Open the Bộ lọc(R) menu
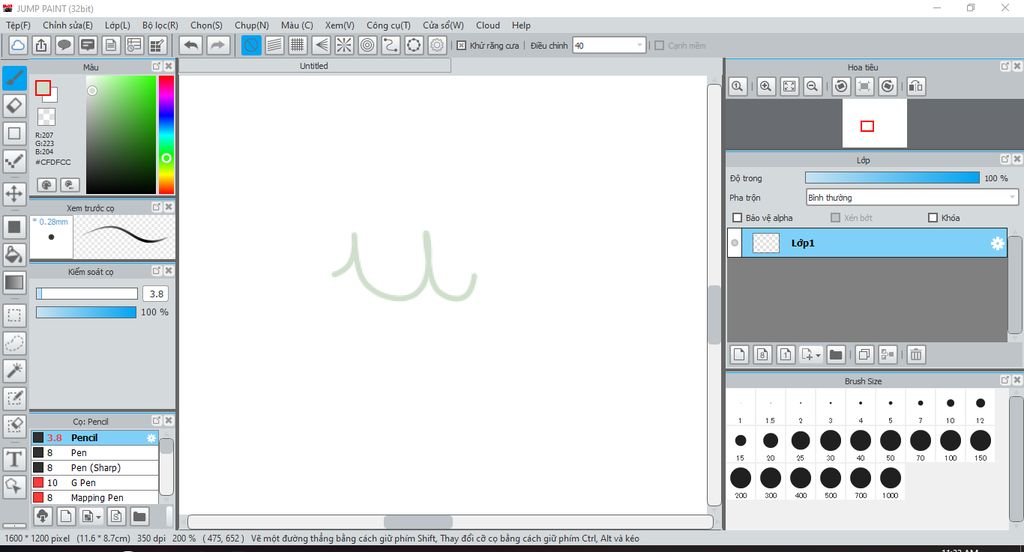The width and height of the screenshot is (1024, 552). [160, 25]
